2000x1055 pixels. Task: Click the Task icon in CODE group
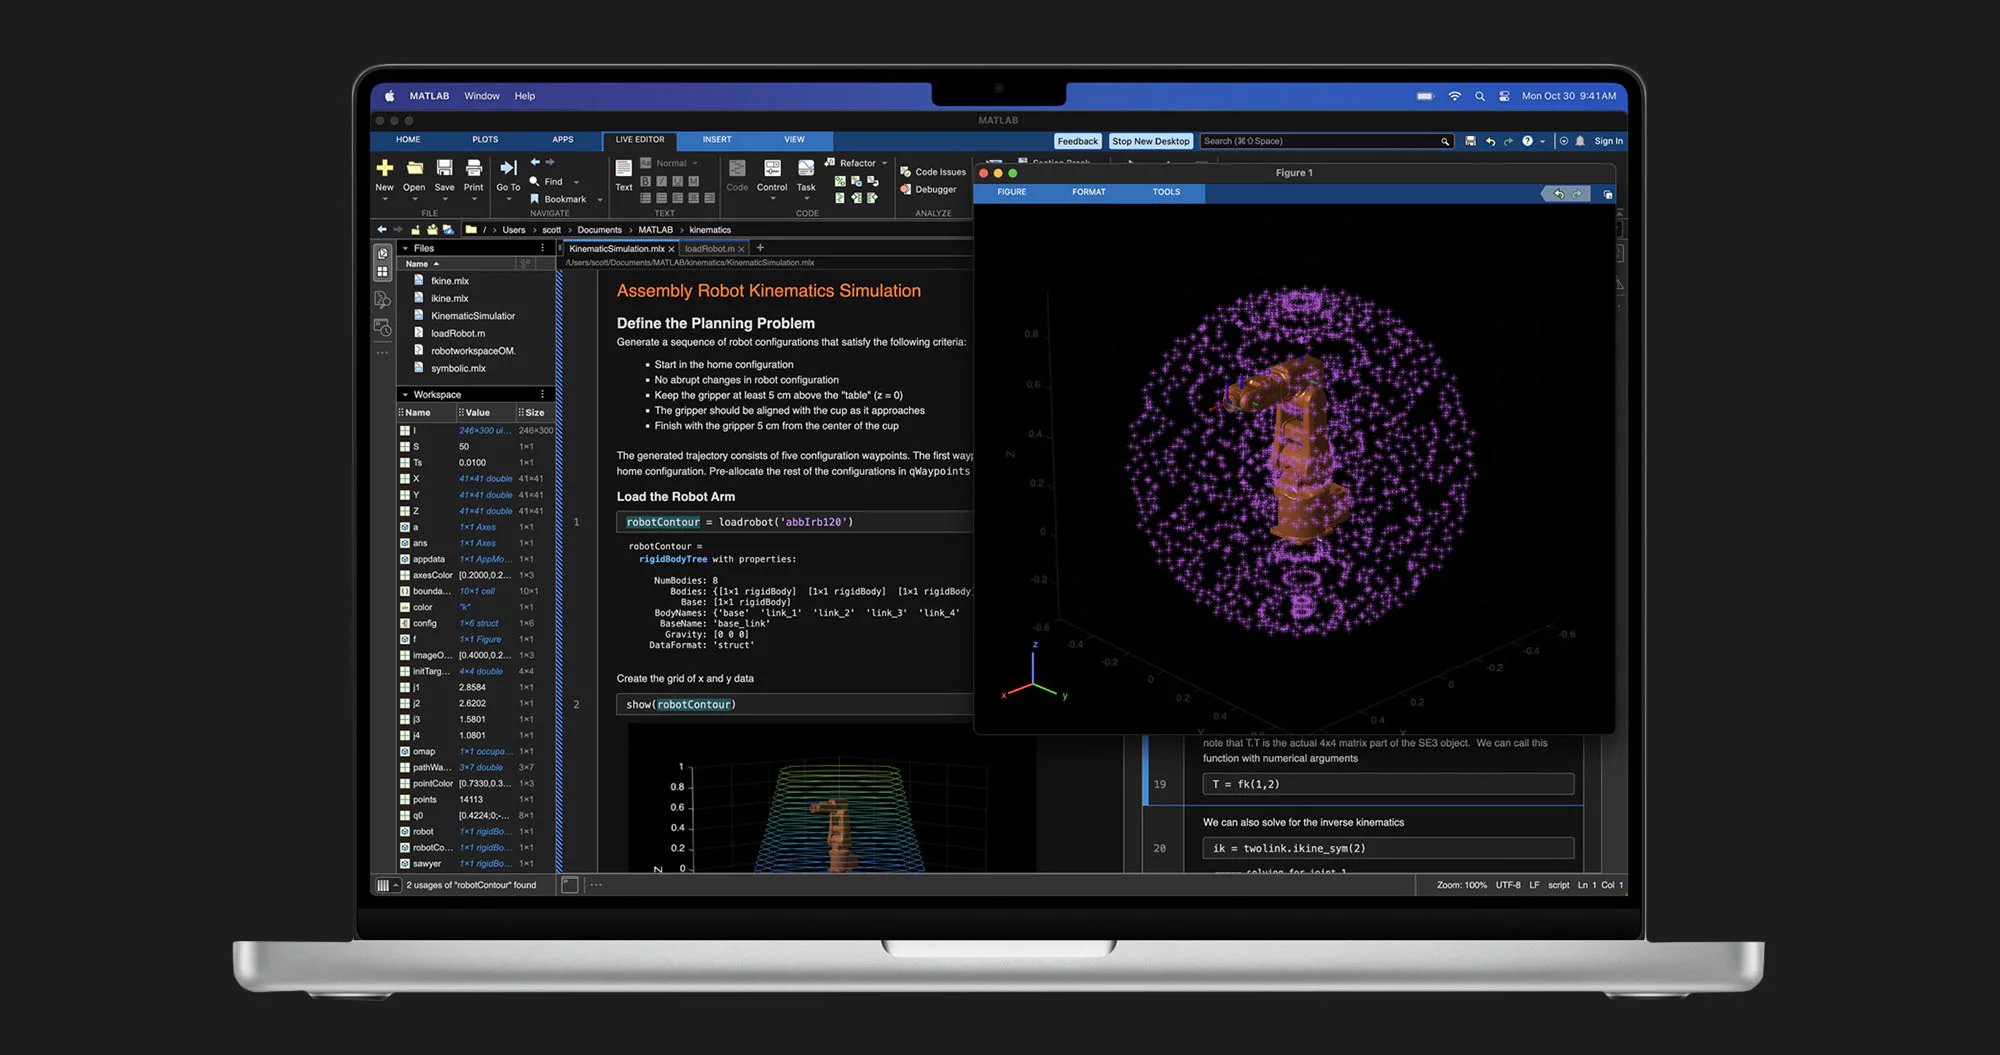pyautogui.click(x=806, y=168)
